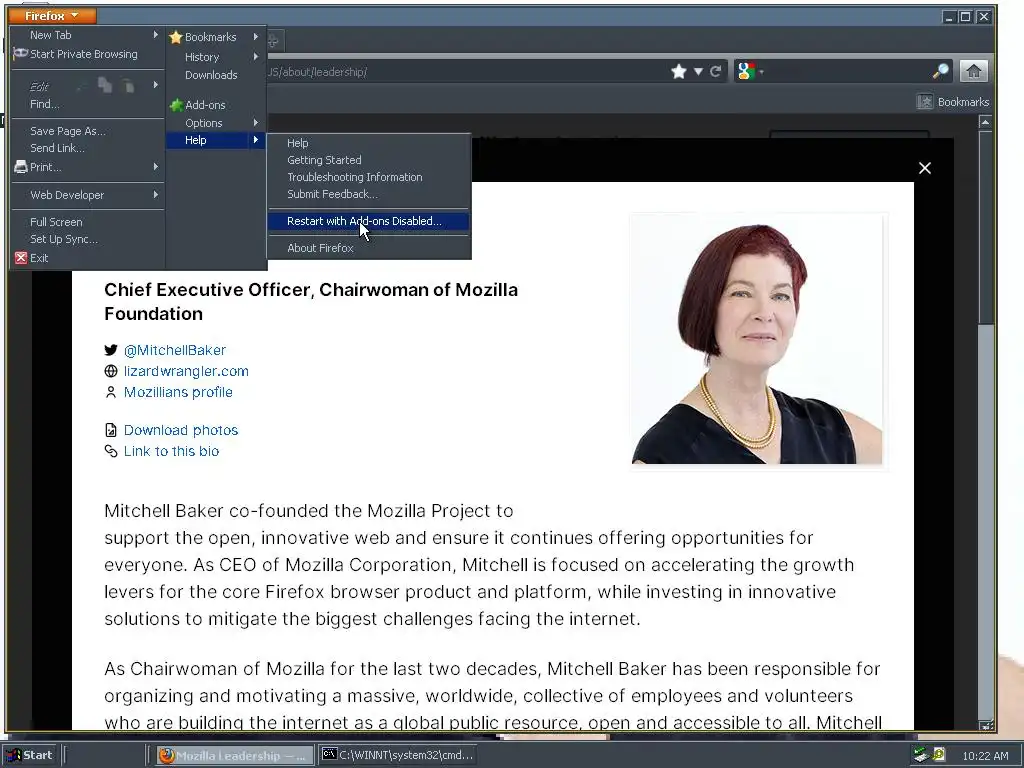Click the red Exit icon

(21, 257)
